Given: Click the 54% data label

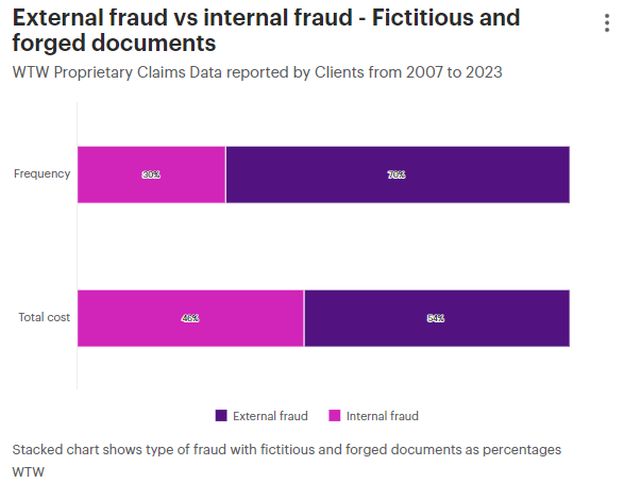Looking at the screenshot, I should point(436,318).
